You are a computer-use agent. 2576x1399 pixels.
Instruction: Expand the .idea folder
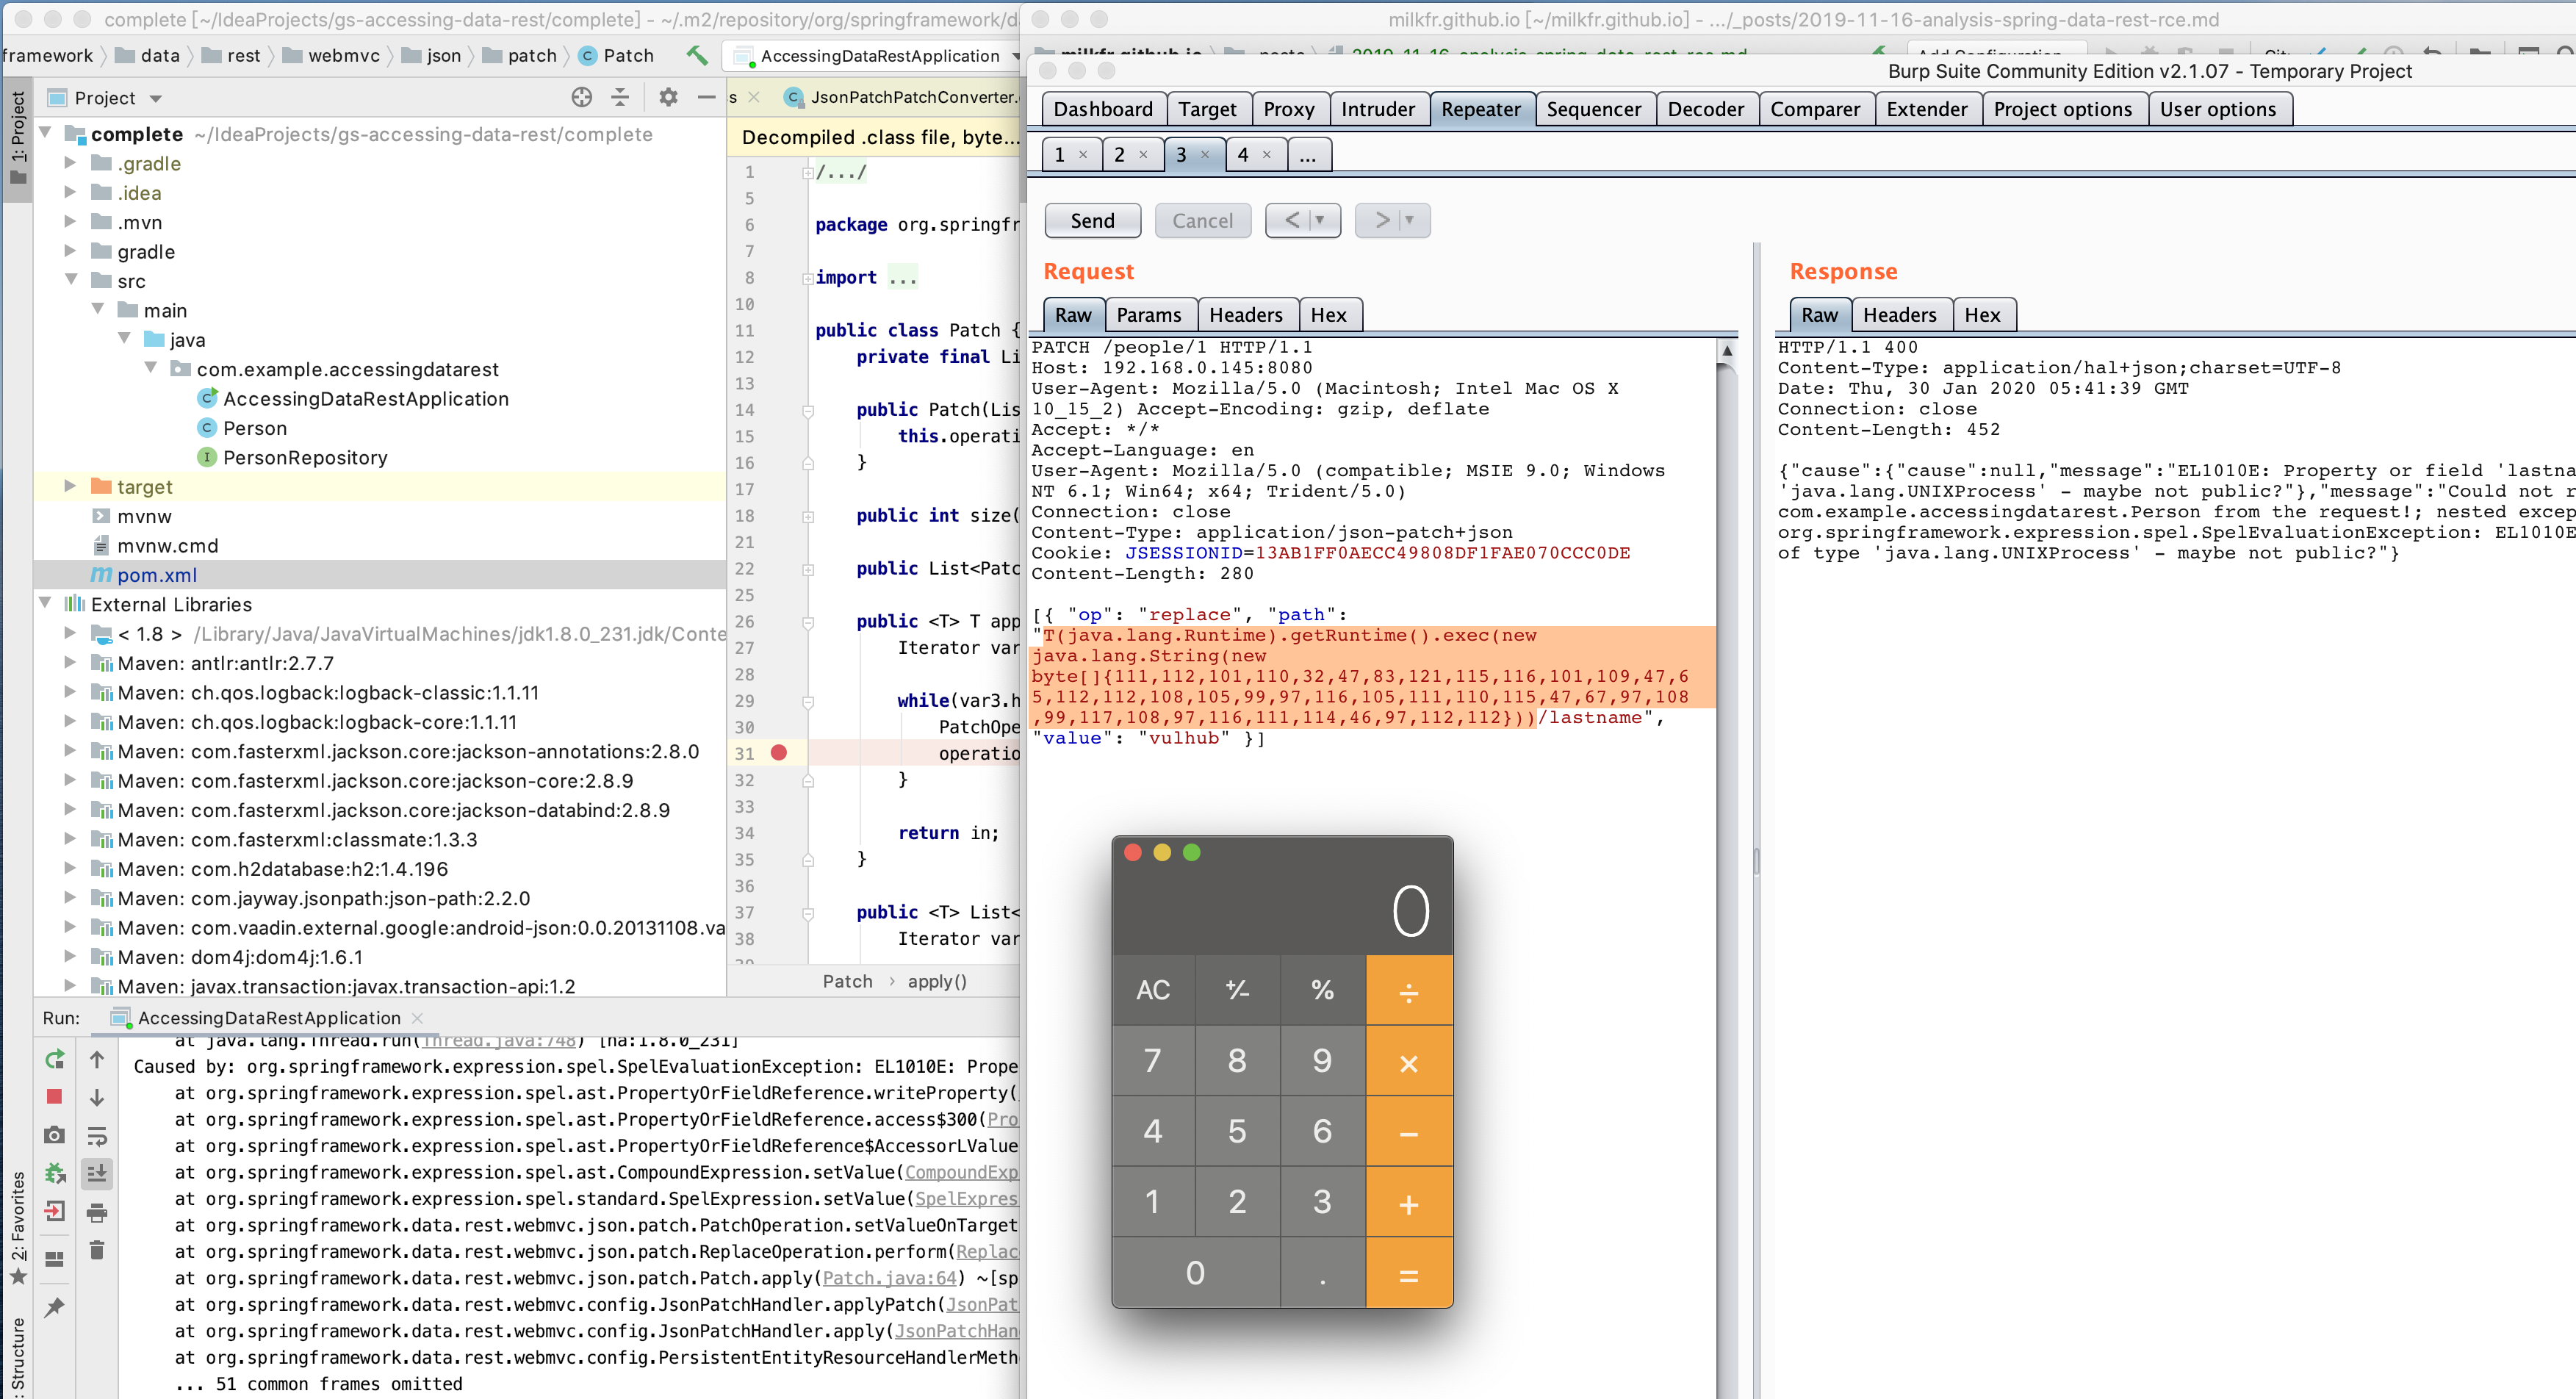(x=70, y=192)
